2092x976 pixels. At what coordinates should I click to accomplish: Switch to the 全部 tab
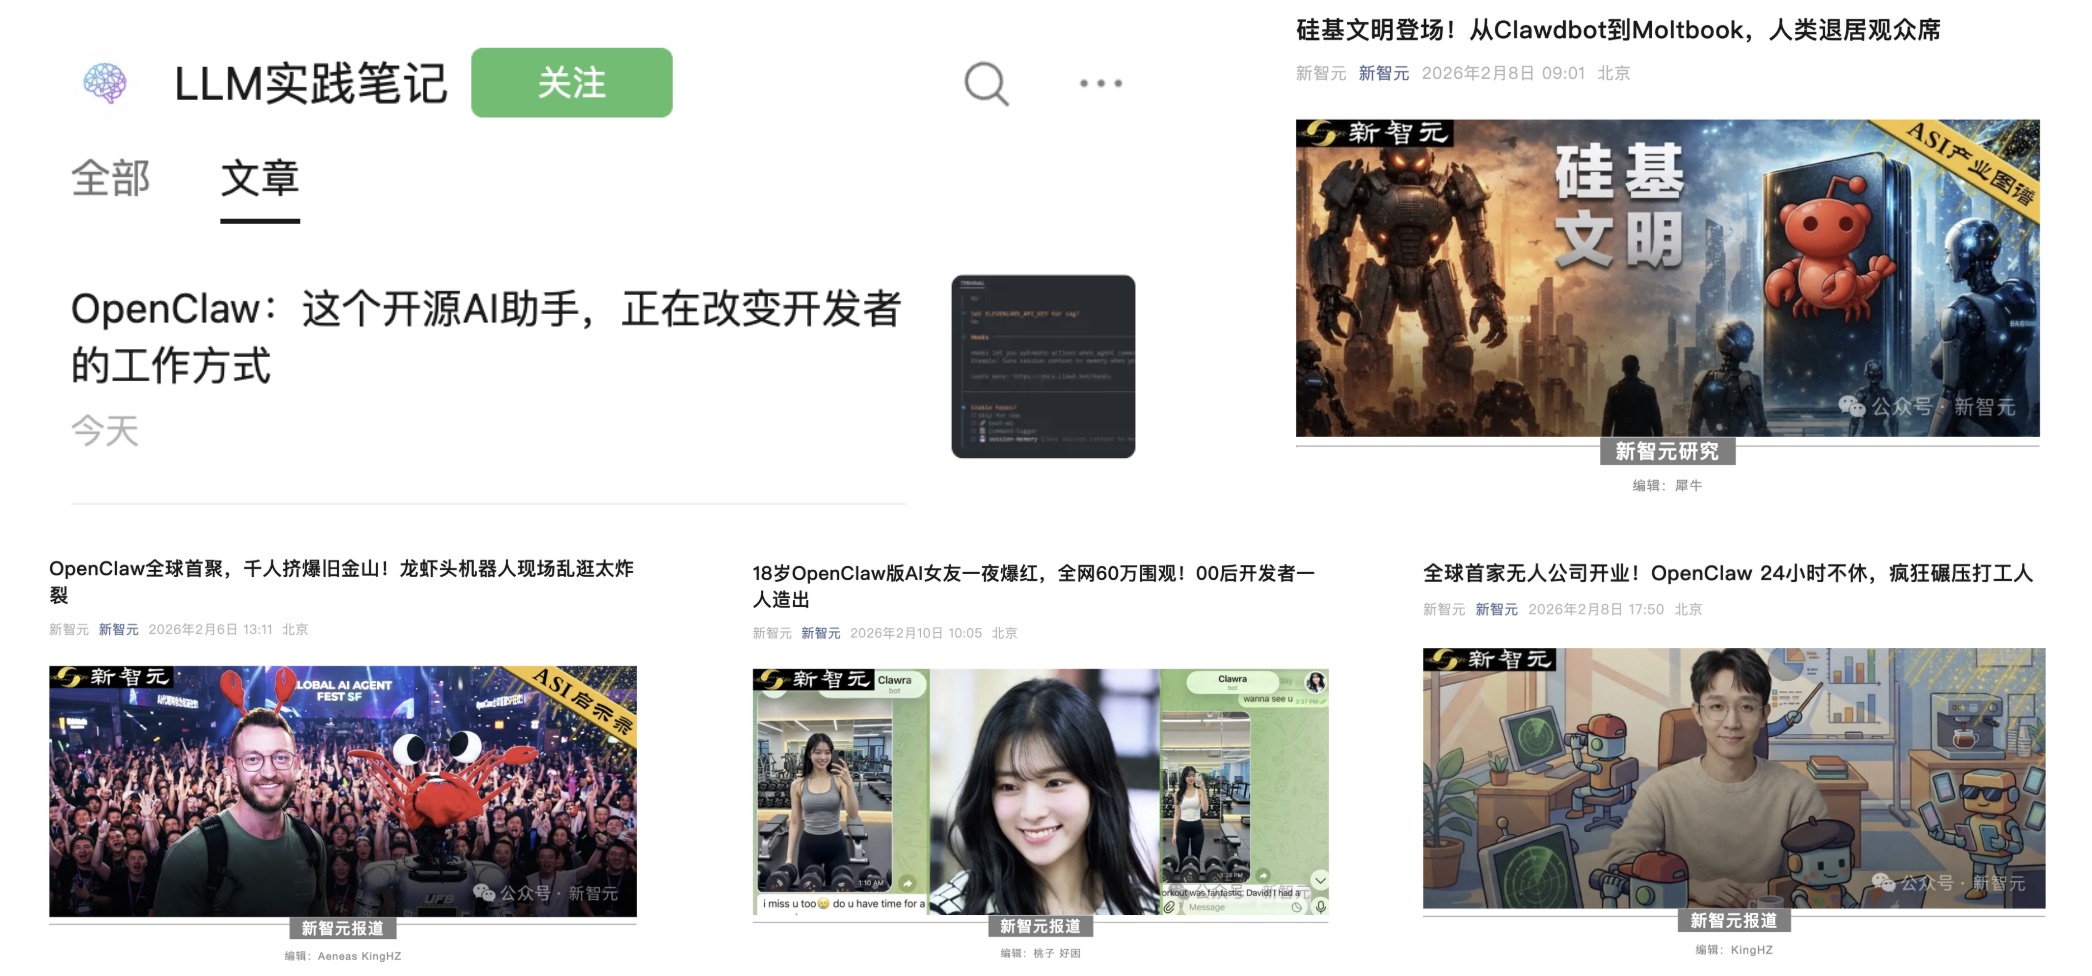pyautogui.click(x=110, y=179)
